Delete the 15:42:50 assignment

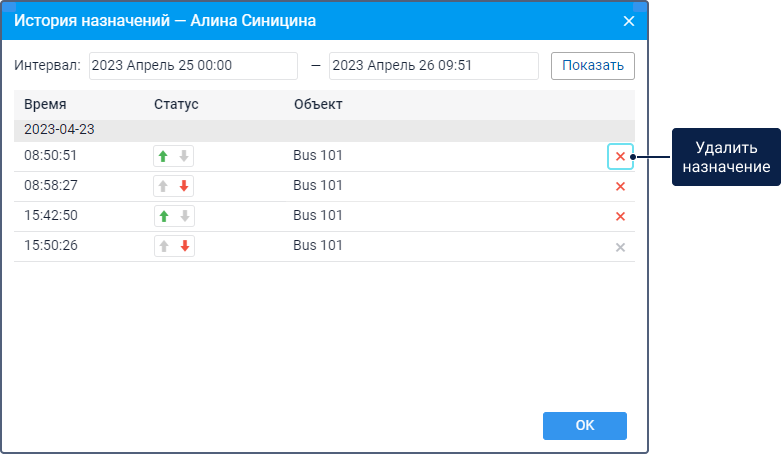(620, 216)
